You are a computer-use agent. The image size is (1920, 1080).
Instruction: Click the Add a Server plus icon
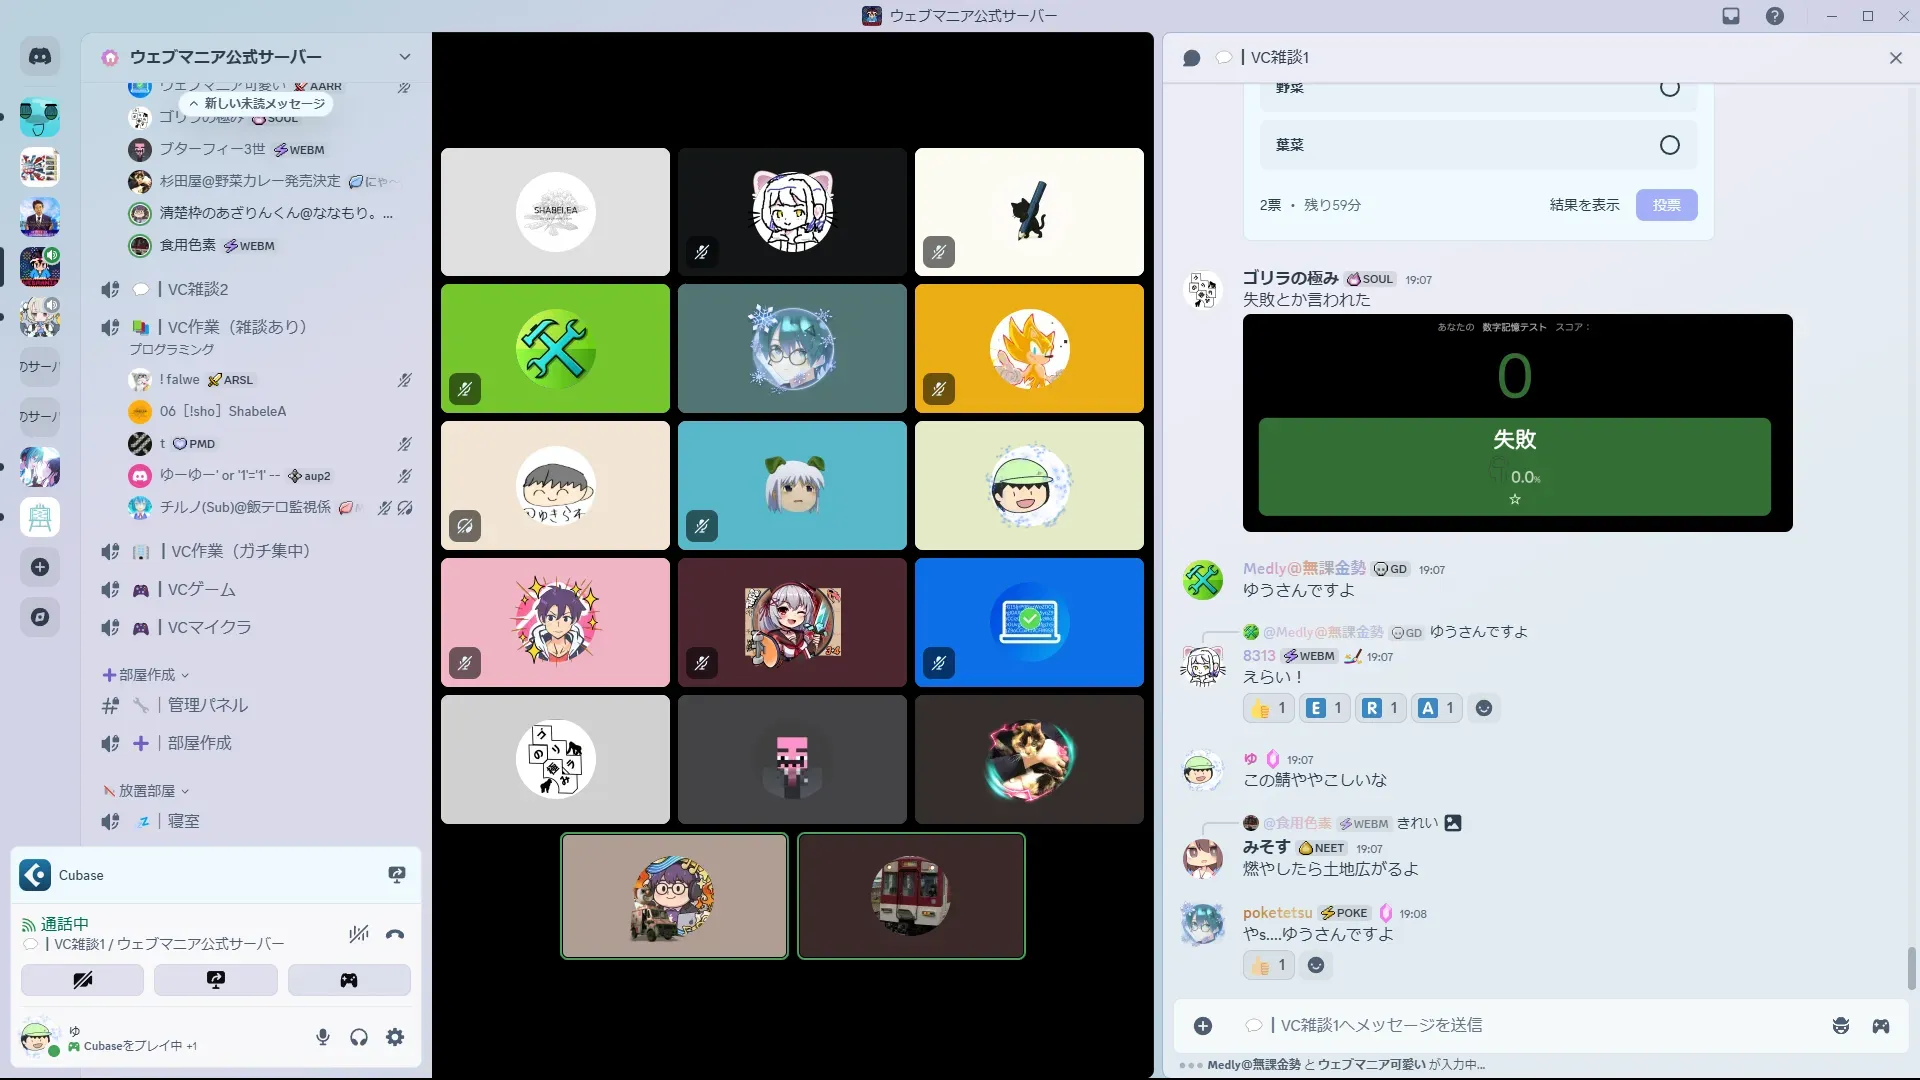tap(40, 567)
